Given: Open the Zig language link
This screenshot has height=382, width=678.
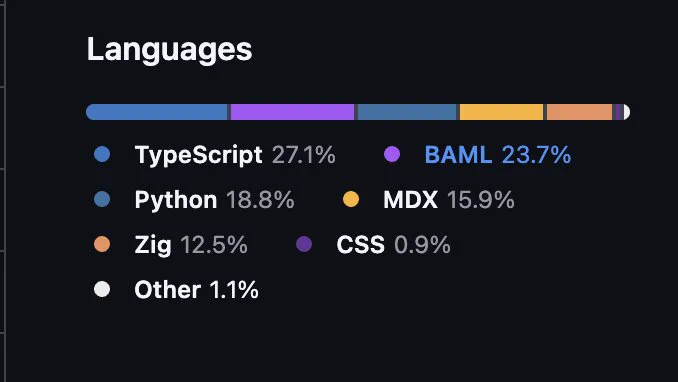Looking at the screenshot, I should pyautogui.click(x=171, y=244).
